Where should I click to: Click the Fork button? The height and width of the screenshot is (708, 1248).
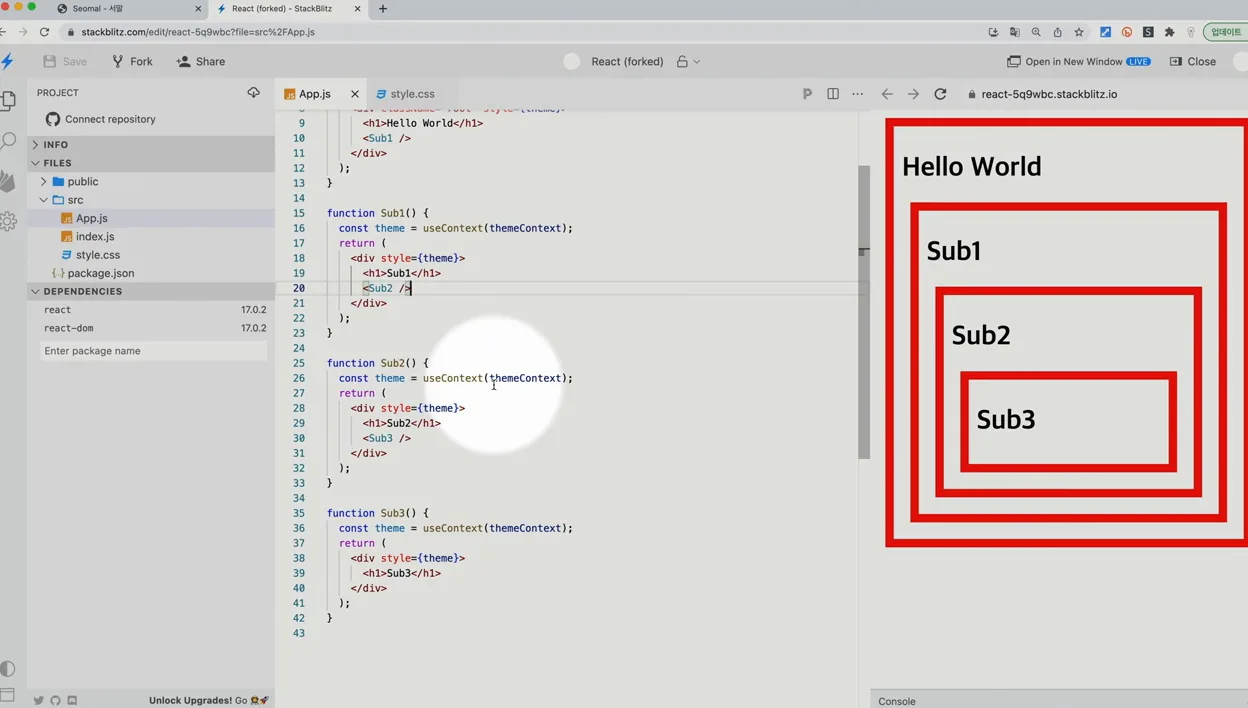tap(132, 61)
